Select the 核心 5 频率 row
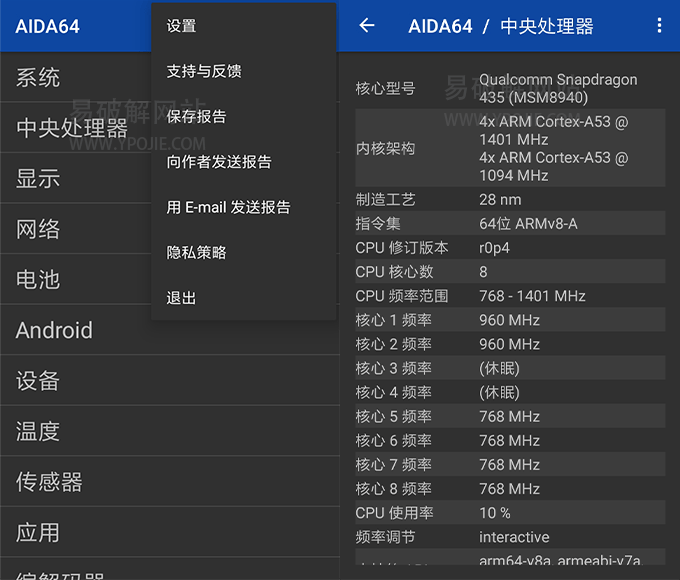This screenshot has height=580, width=680. 510,416
